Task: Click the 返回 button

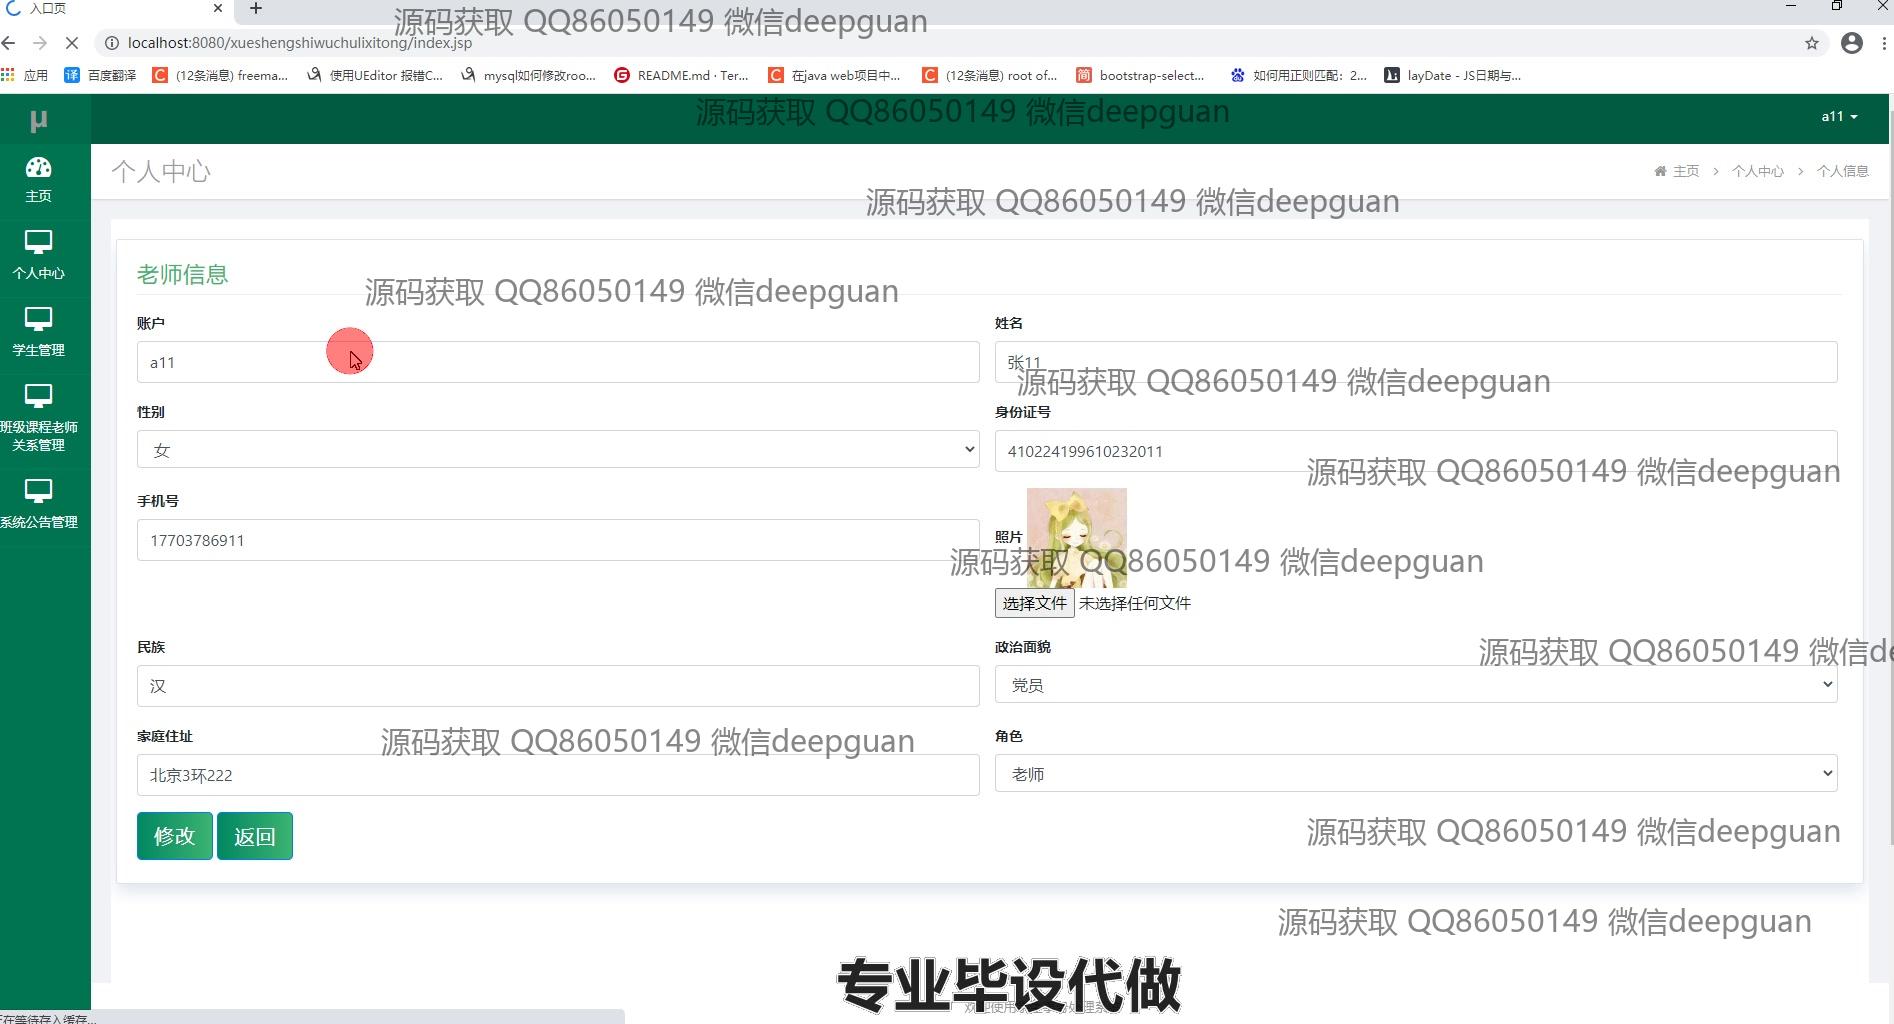Action: (x=254, y=836)
